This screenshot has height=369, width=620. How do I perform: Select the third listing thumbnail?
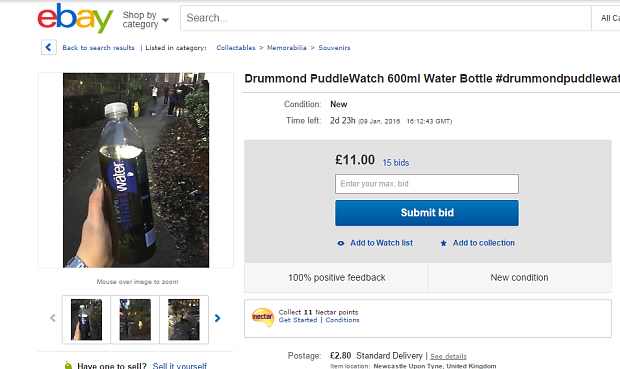(x=184, y=320)
